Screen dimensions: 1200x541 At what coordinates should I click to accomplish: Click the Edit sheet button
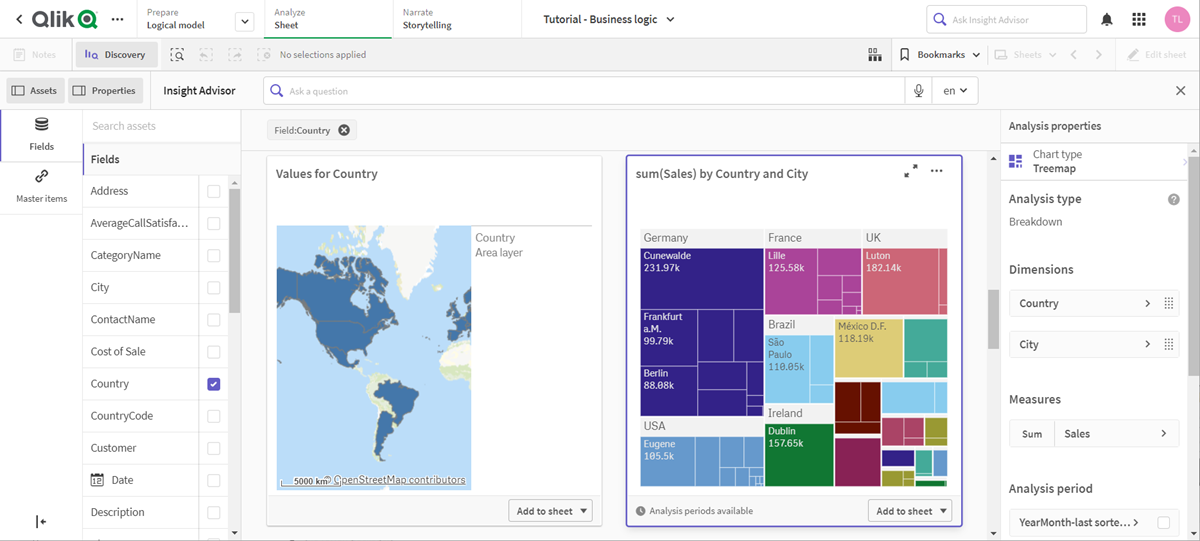click(1157, 55)
